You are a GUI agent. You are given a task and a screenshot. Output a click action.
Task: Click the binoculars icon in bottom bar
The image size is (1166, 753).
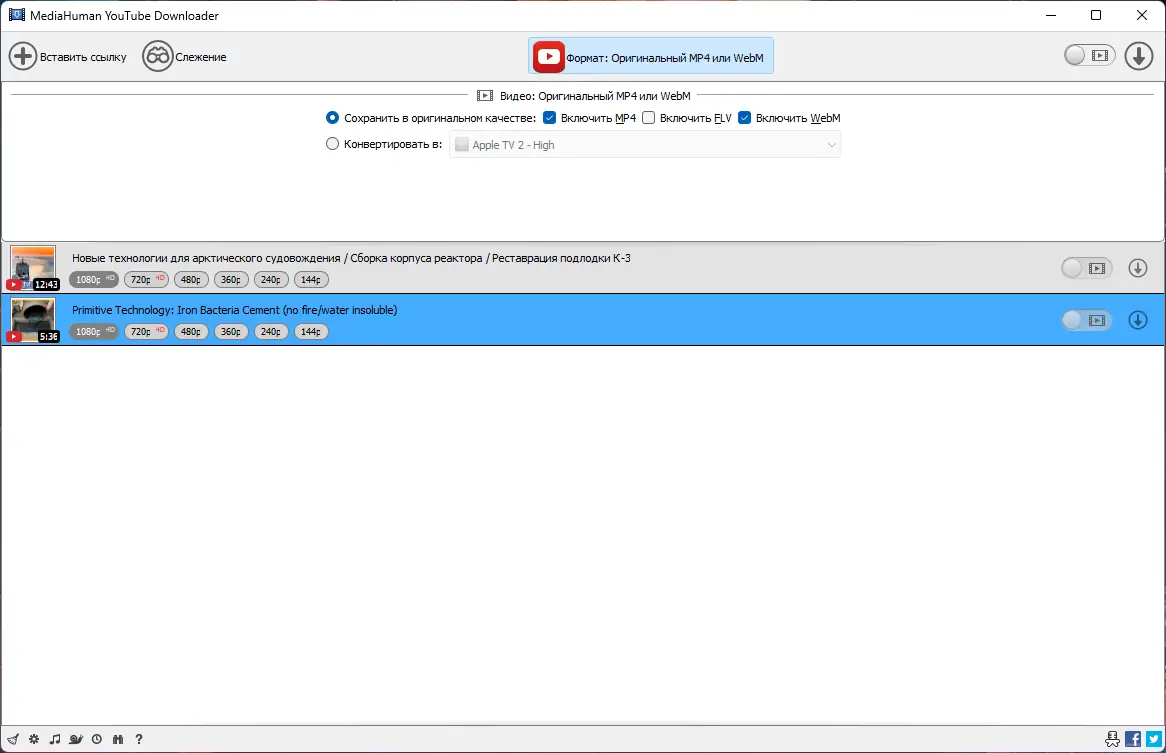point(117,739)
